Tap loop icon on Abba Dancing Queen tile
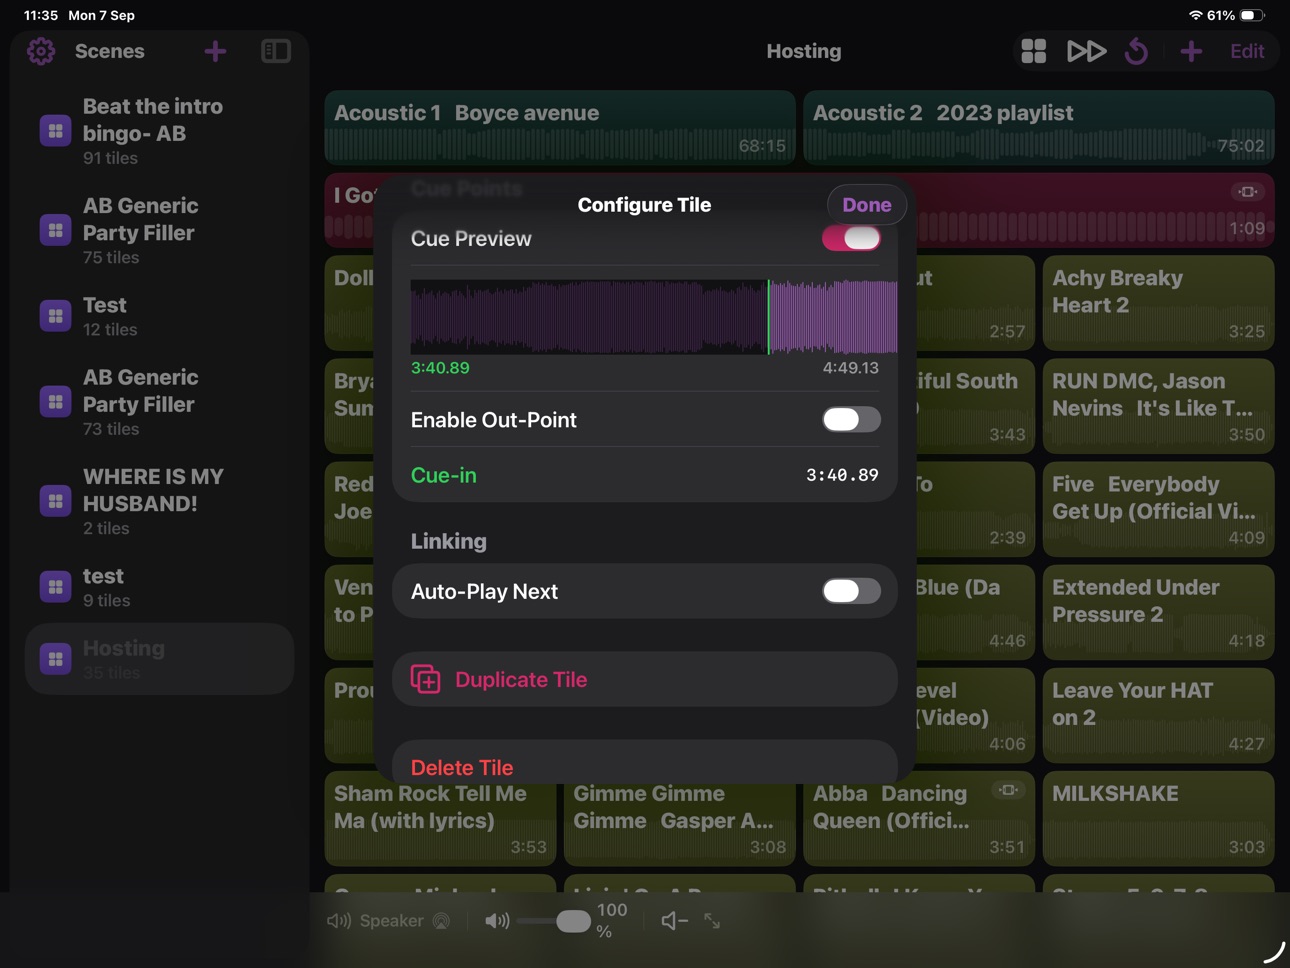The image size is (1290, 968). (1008, 790)
